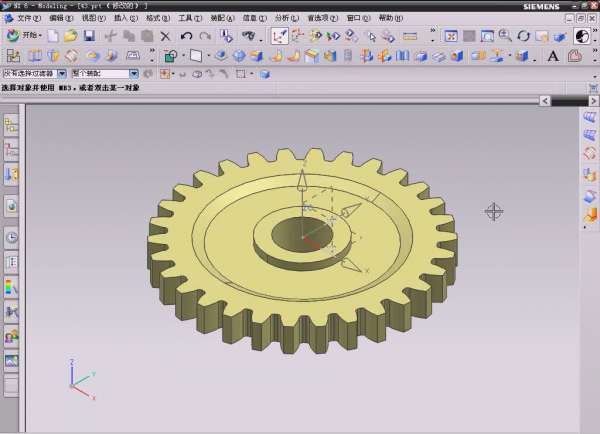Click the horizontal scrollbar left arrow

545,101
